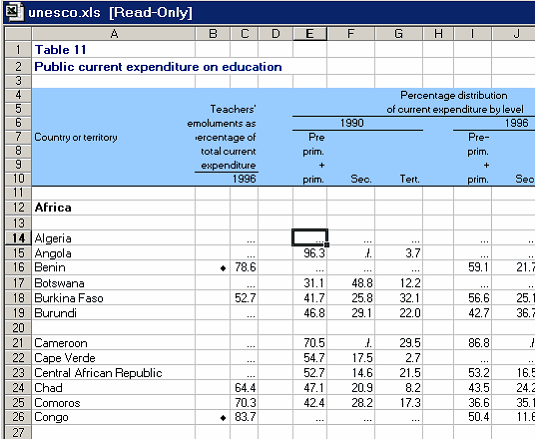The height and width of the screenshot is (439, 535).
Task: Click the '1990' year header
Action: pyautogui.click(x=352, y=123)
